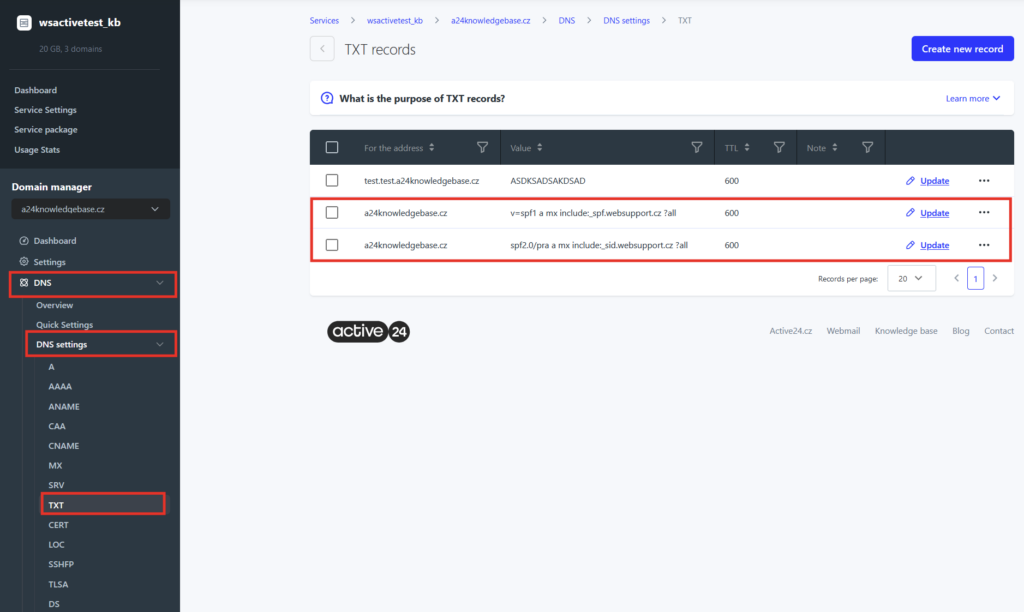Open the CERT records page
1024x612 pixels.
click(58, 524)
